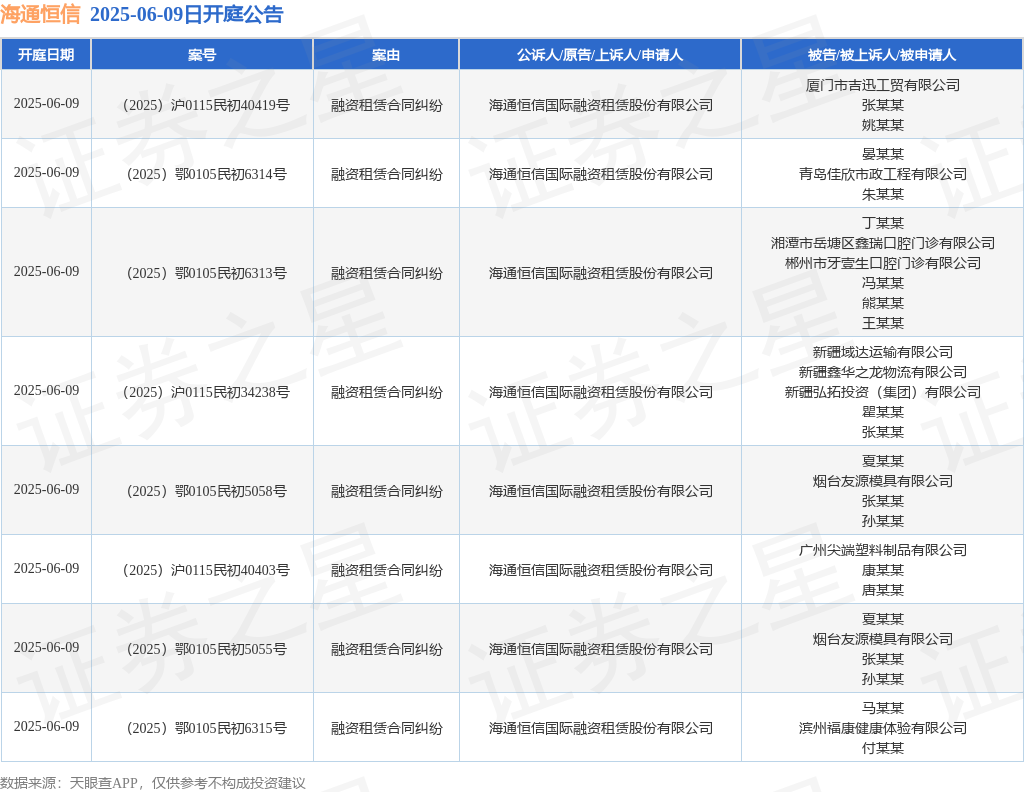Select the 案号 column header
The height and width of the screenshot is (792, 1024).
coord(202,55)
